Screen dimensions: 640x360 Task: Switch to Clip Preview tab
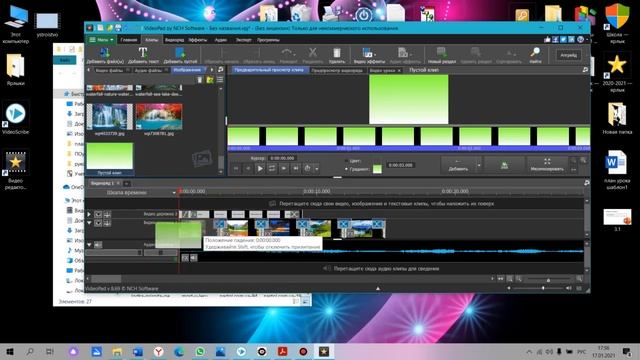269,70
